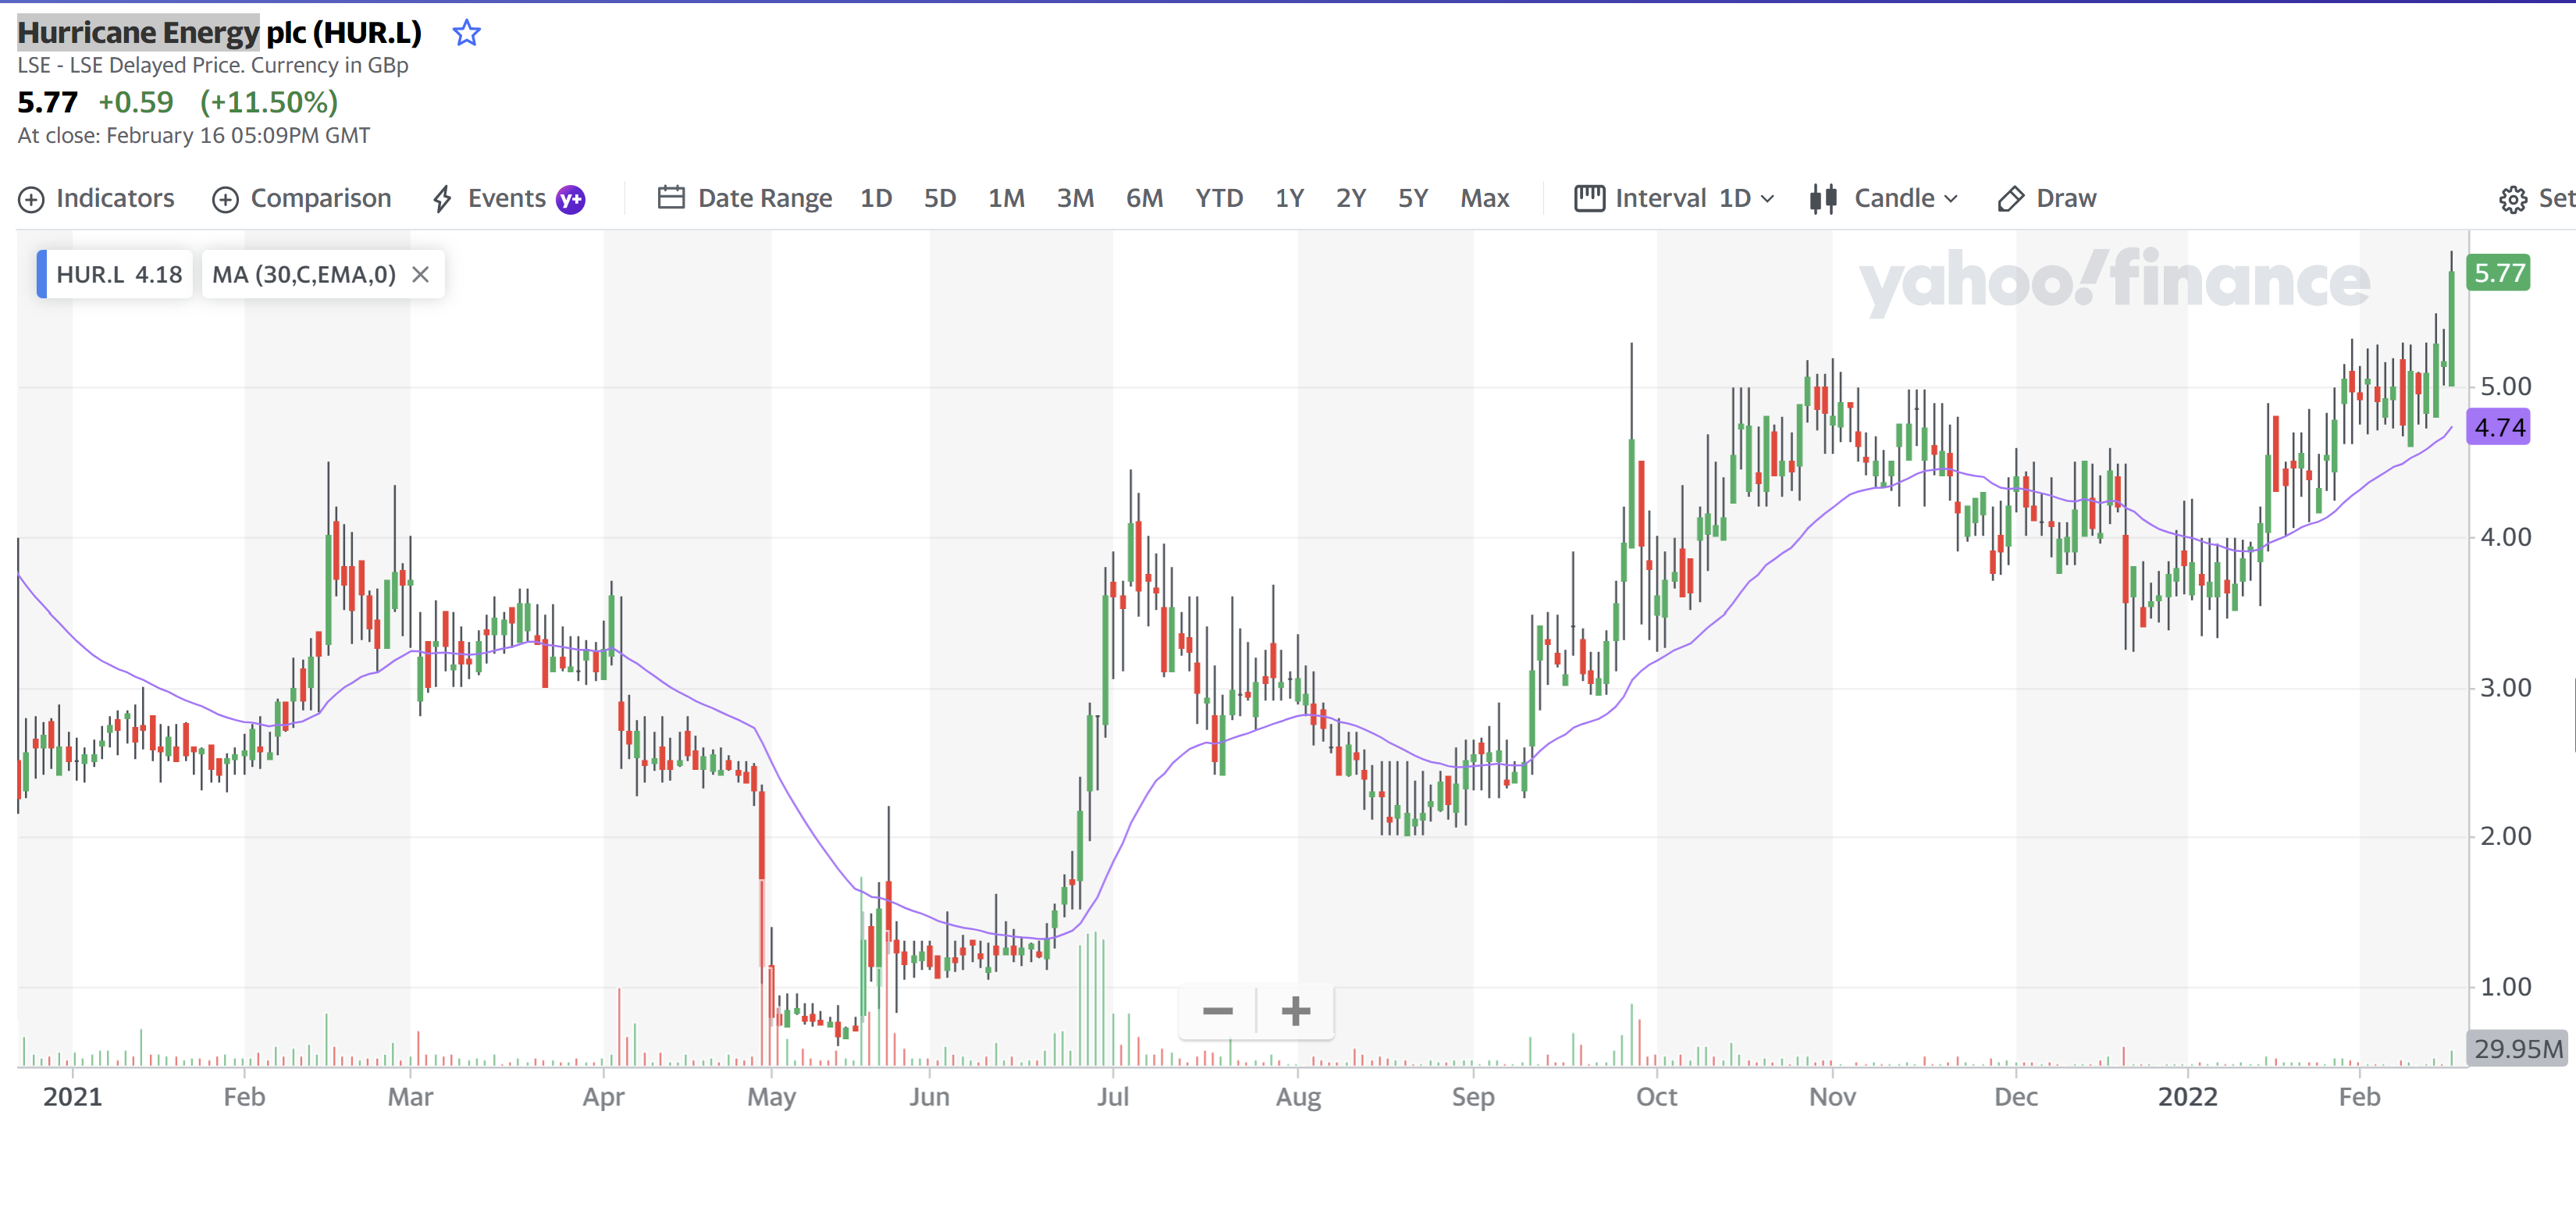2576x1222 pixels.
Task: Click the Jul x-axis label
Action: [x=1112, y=1097]
